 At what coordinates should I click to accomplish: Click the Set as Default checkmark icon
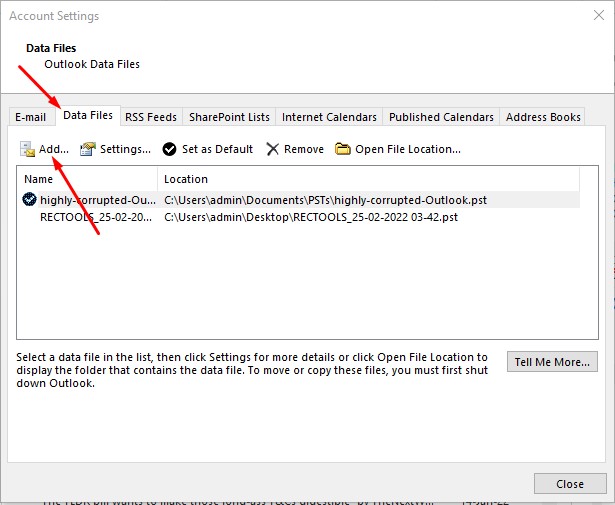(169, 149)
